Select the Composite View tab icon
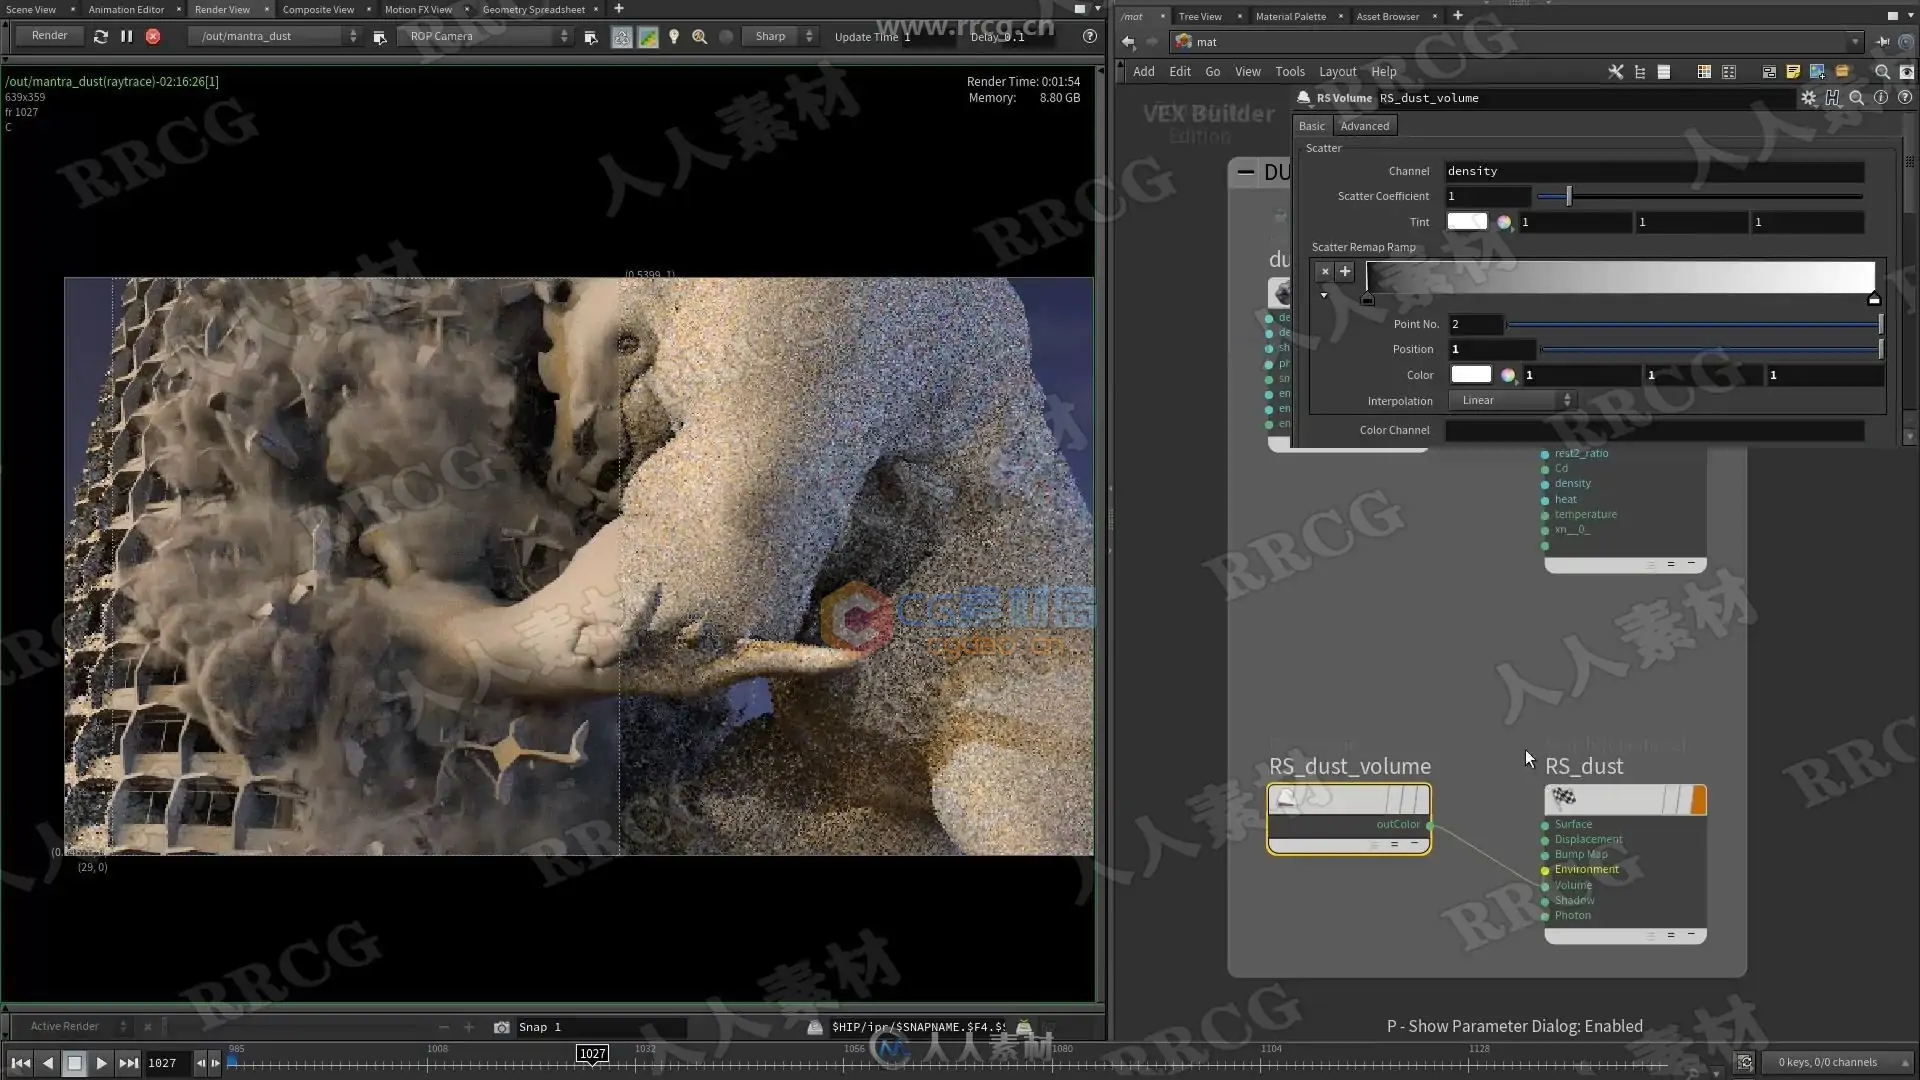 coord(318,9)
